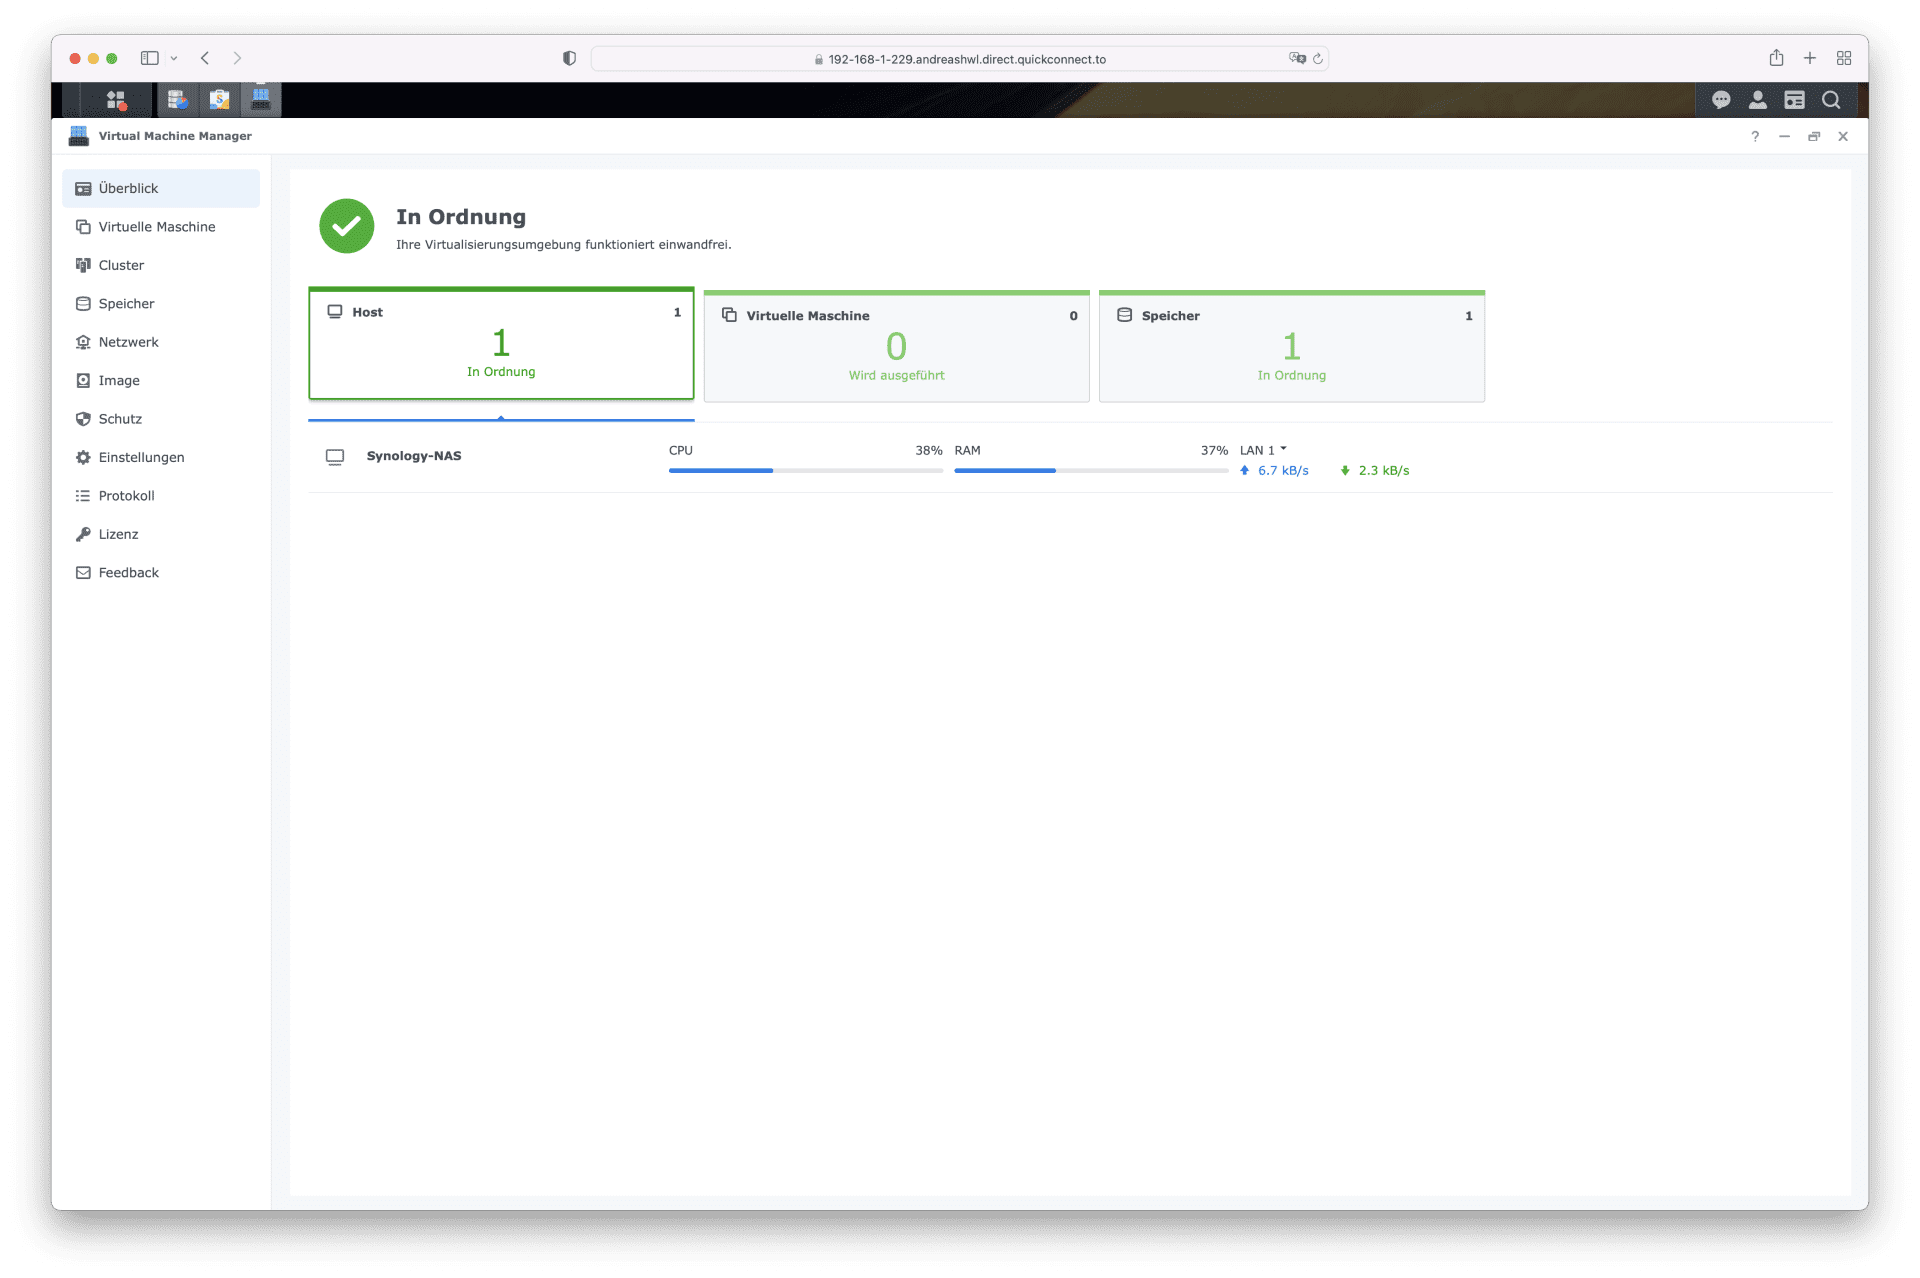The image size is (1920, 1278).
Task: Click the Protokoll list icon
Action: coord(83,496)
